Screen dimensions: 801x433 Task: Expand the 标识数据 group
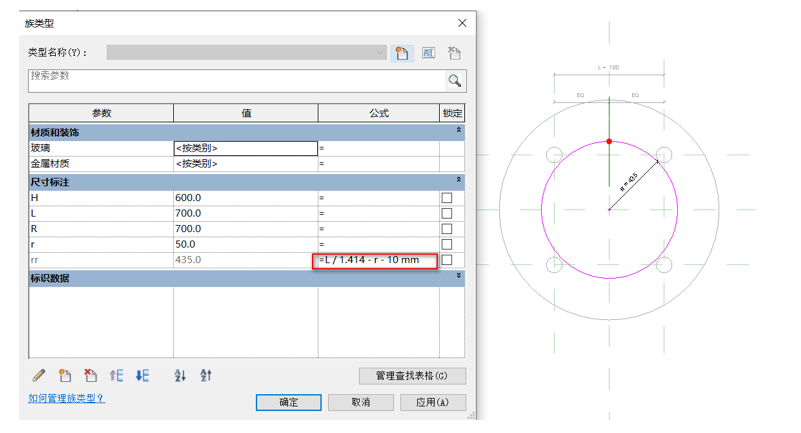click(x=459, y=276)
